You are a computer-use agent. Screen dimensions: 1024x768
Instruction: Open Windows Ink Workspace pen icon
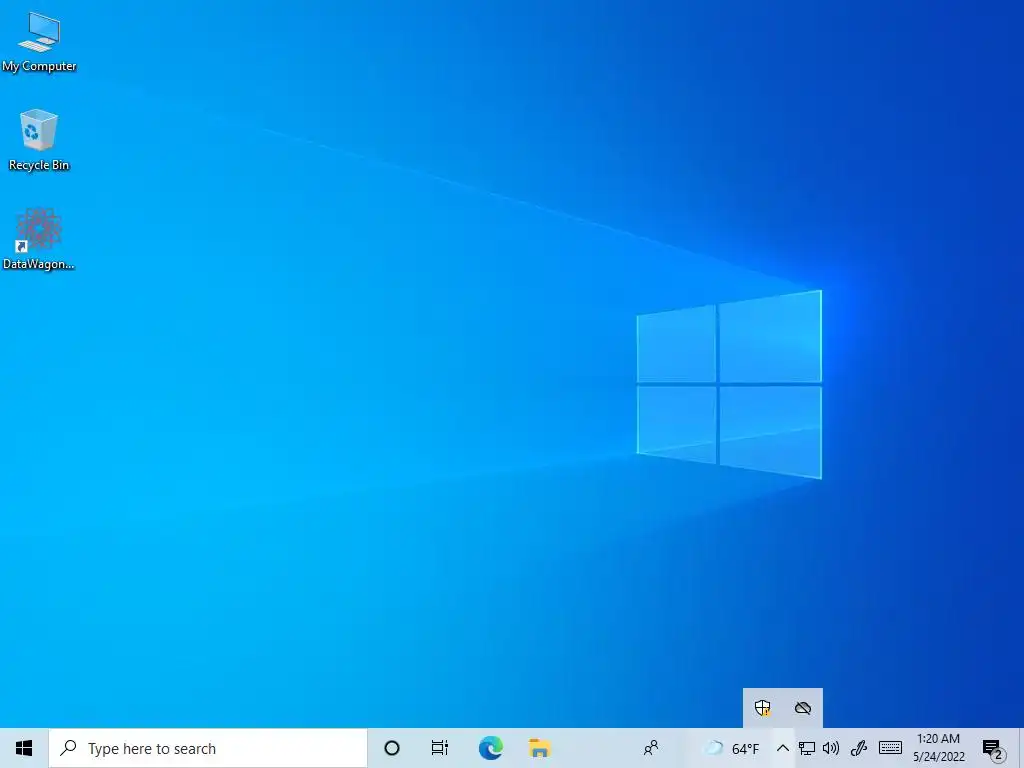click(859, 748)
